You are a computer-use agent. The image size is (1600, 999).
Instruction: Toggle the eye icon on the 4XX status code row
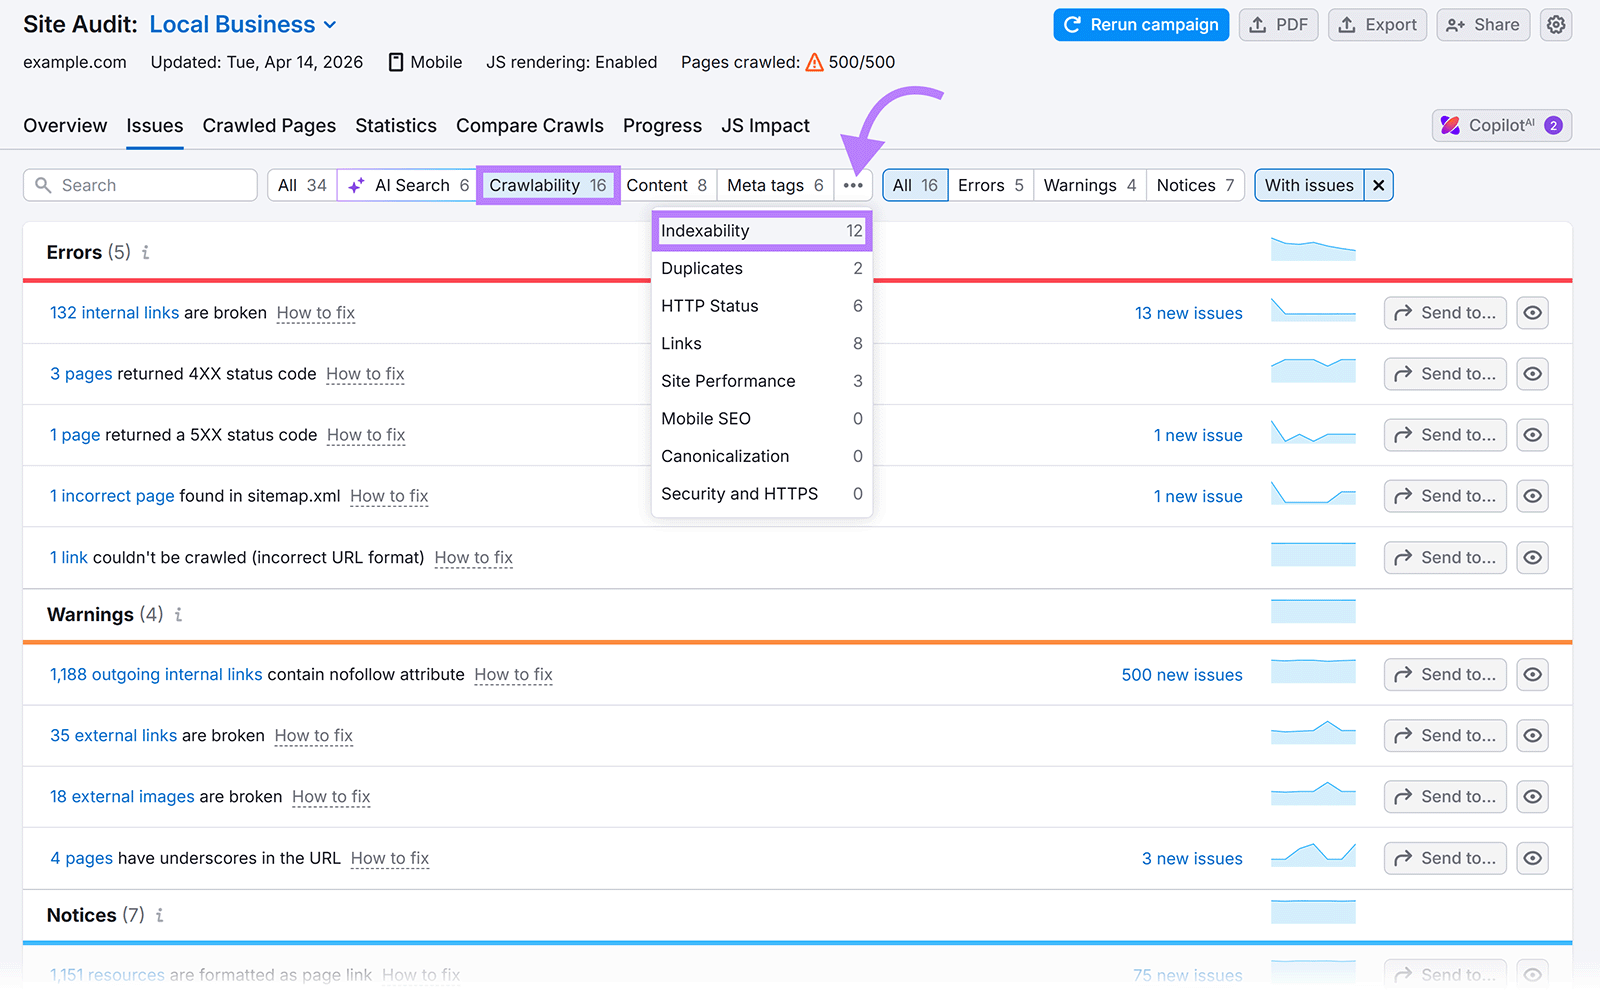[x=1532, y=373]
